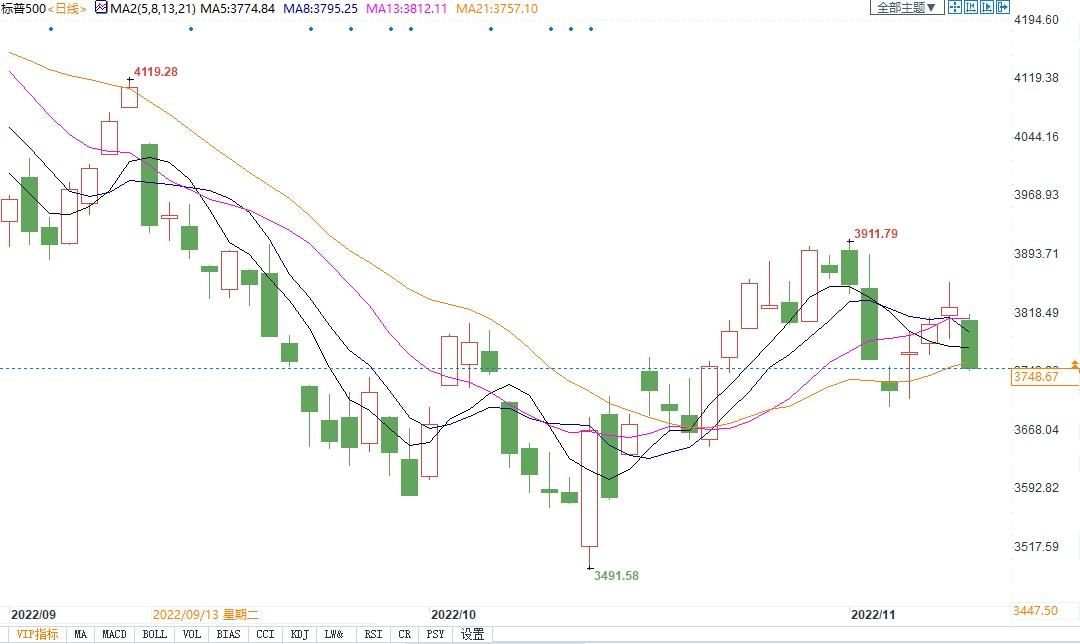
Task: Open the 全部主题 dropdown
Action: pos(906,8)
